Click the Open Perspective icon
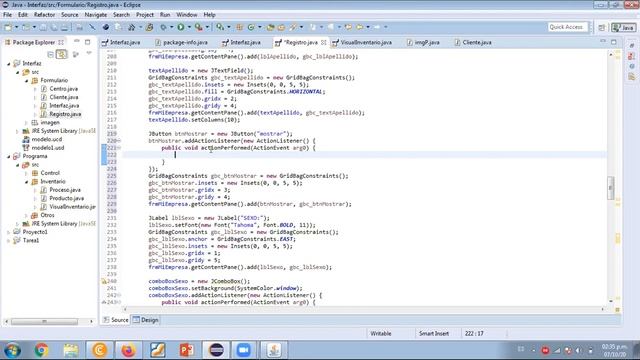Screen dimensions: 640x360 pyautogui.click(x=602, y=27)
